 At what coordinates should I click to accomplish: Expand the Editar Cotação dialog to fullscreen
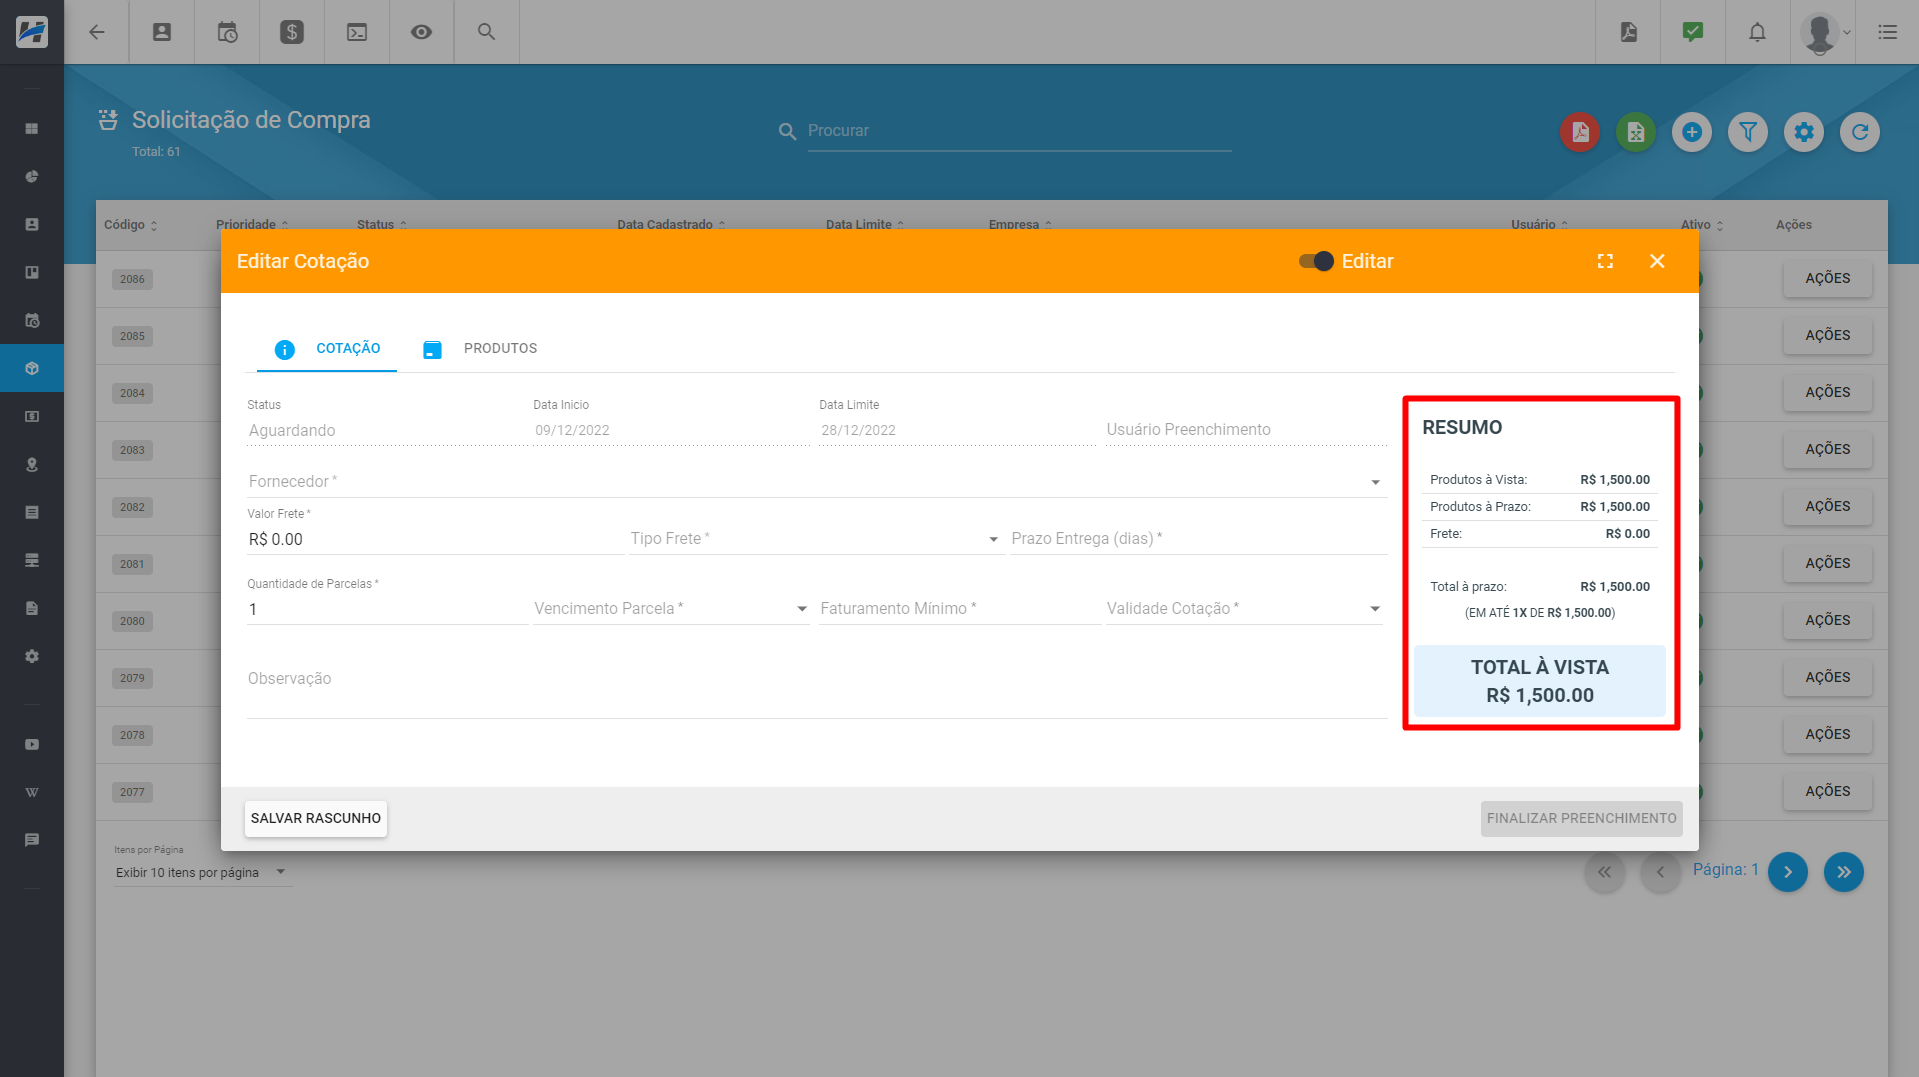pyautogui.click(x=1605, y=261)
